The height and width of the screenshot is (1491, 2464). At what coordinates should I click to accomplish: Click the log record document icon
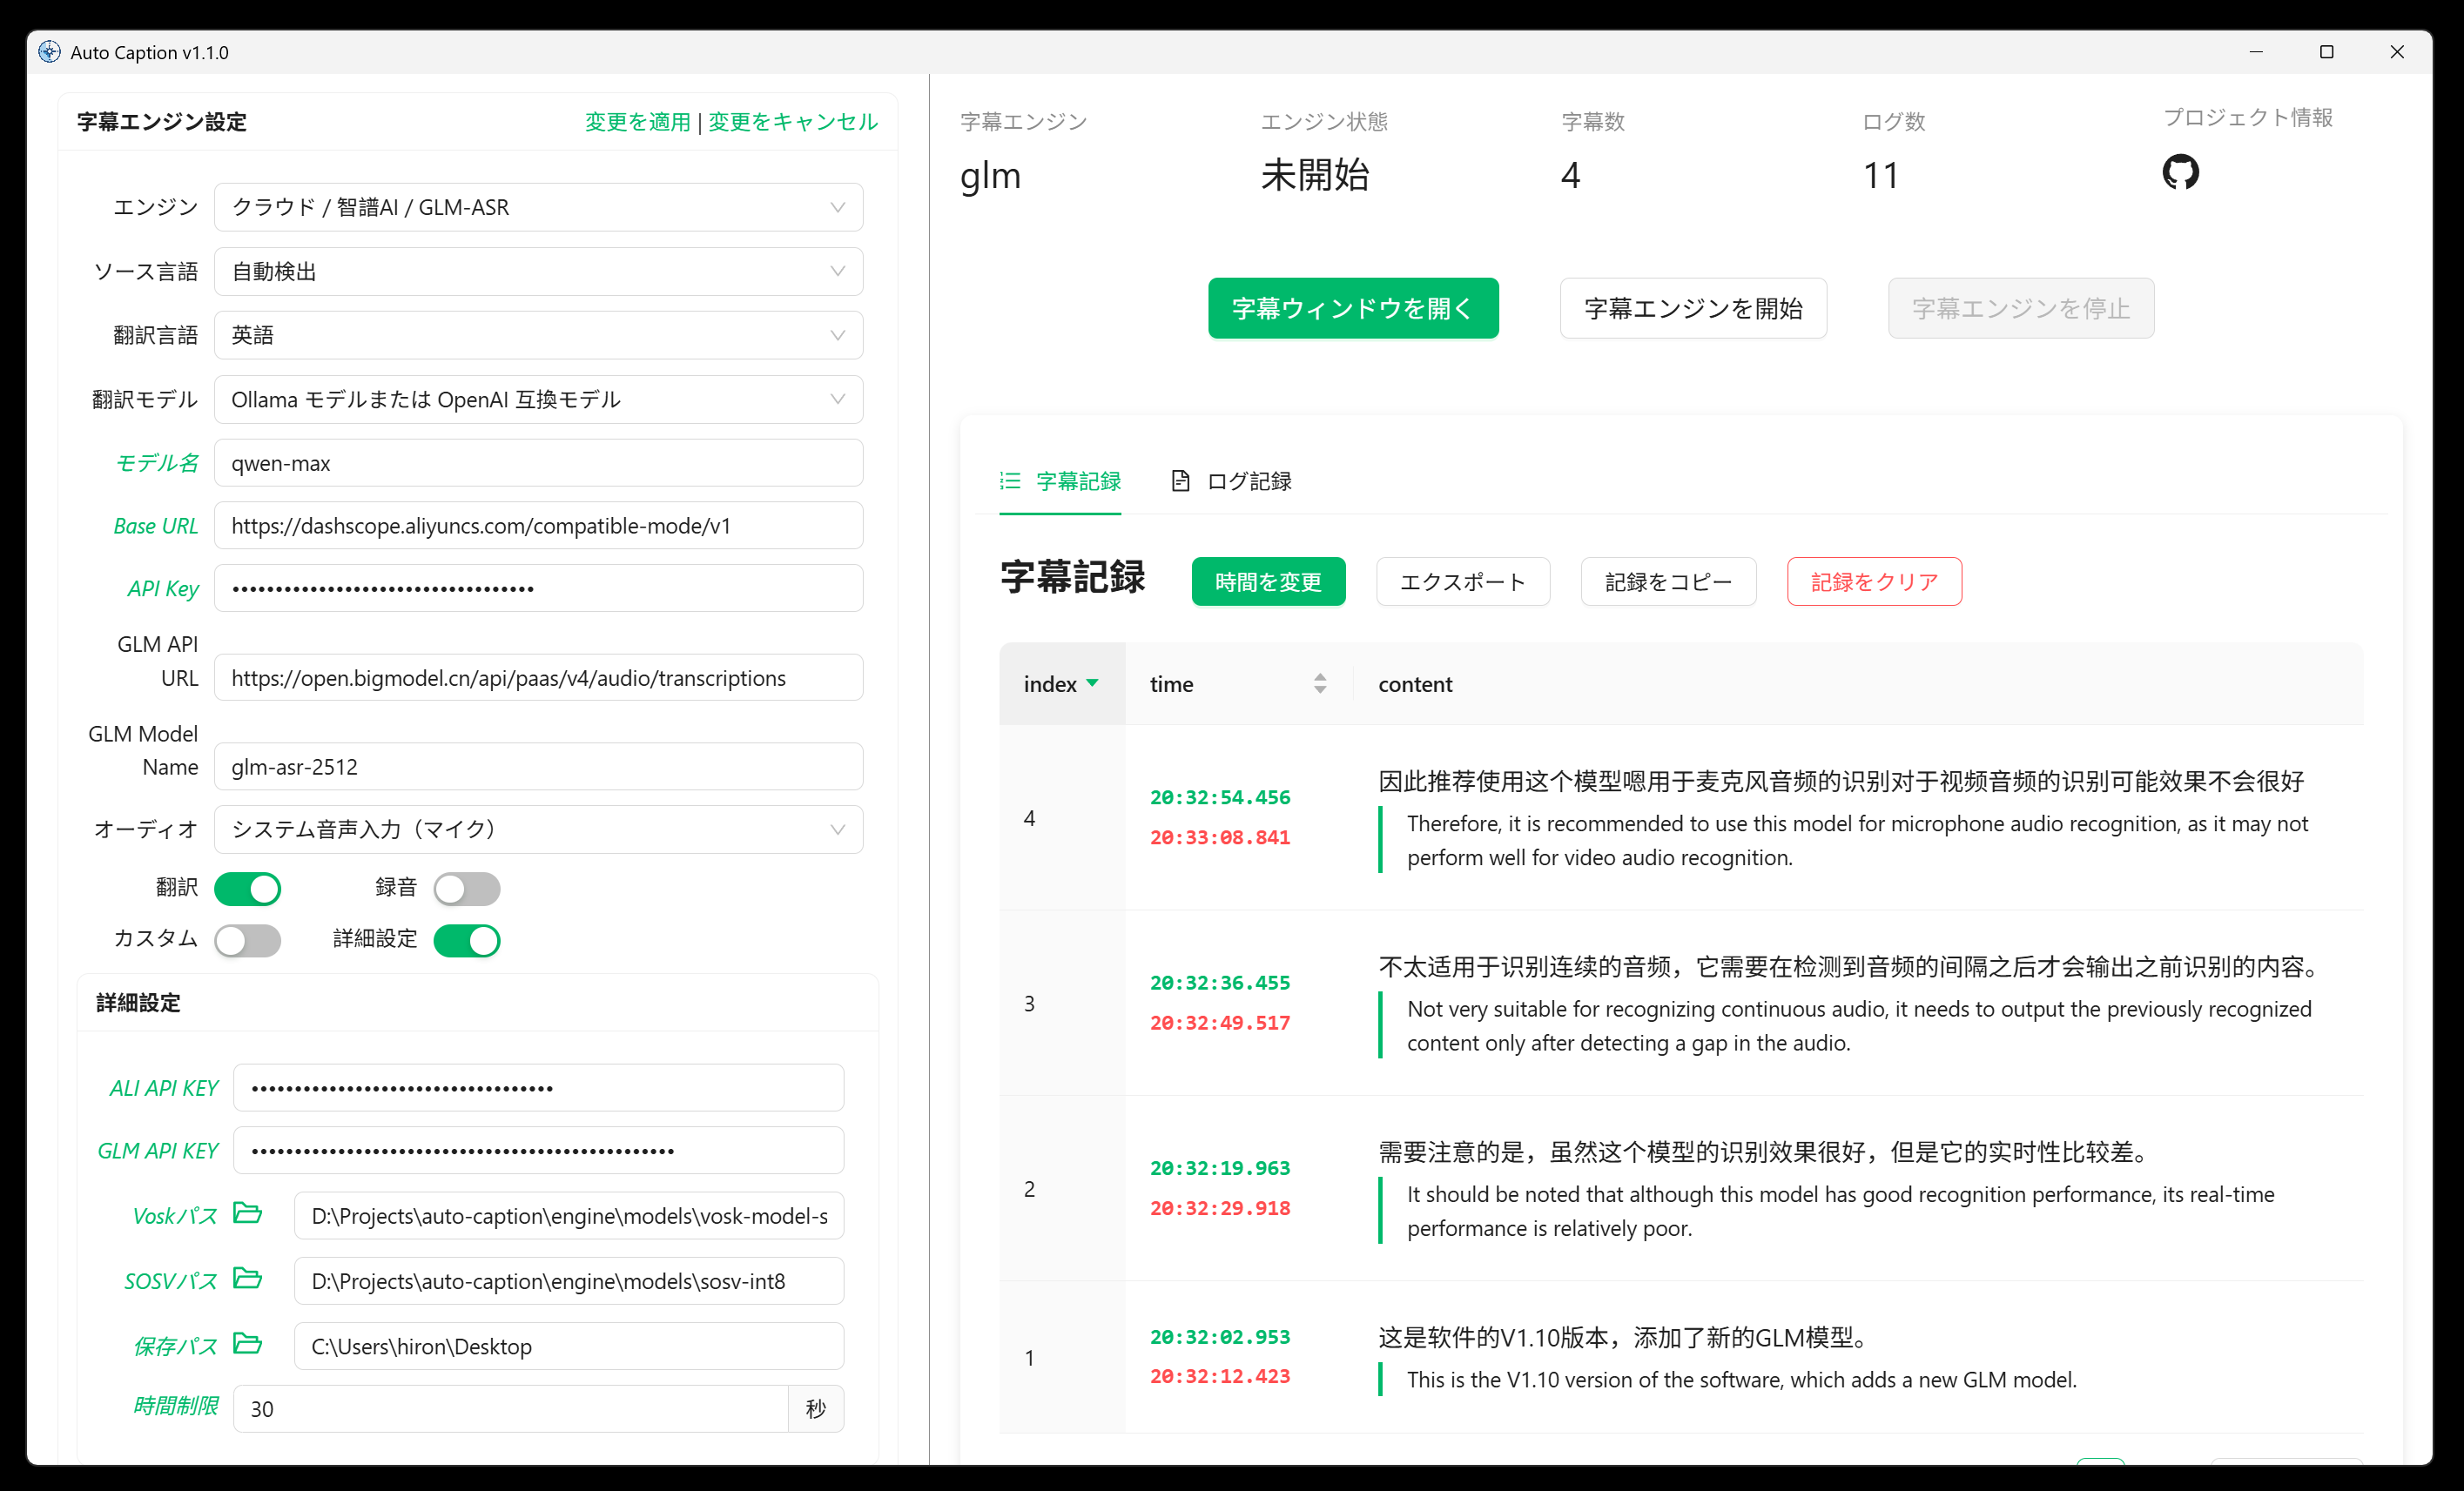point(1180,481)
